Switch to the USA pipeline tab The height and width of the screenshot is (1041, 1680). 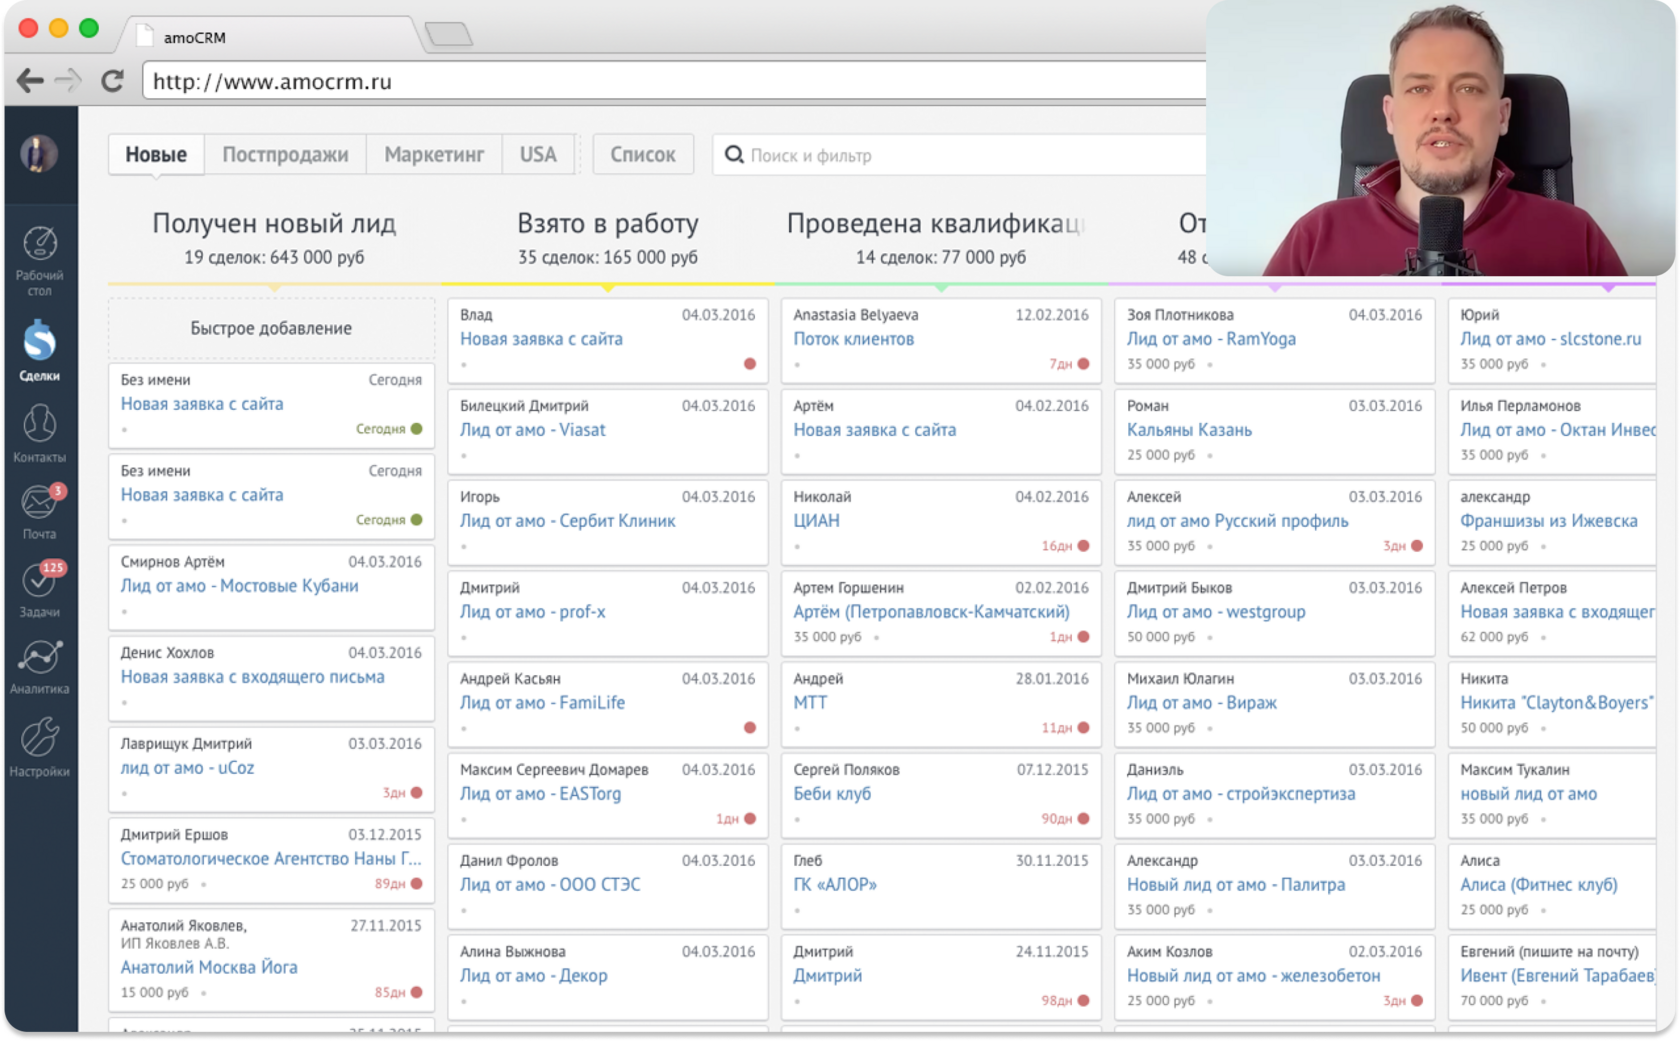(538, 155)
